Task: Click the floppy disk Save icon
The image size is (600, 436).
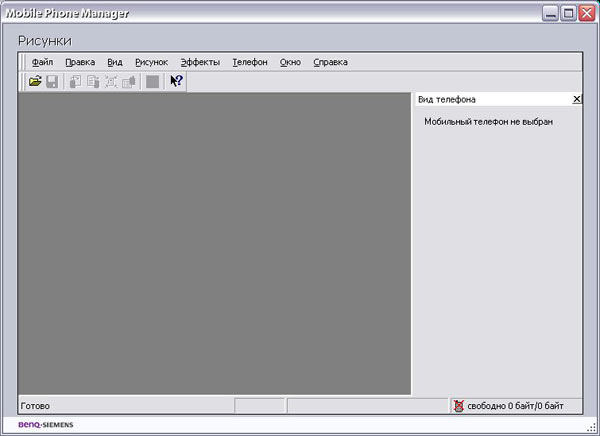Action: pyautogui.click(x=52, y=81)
